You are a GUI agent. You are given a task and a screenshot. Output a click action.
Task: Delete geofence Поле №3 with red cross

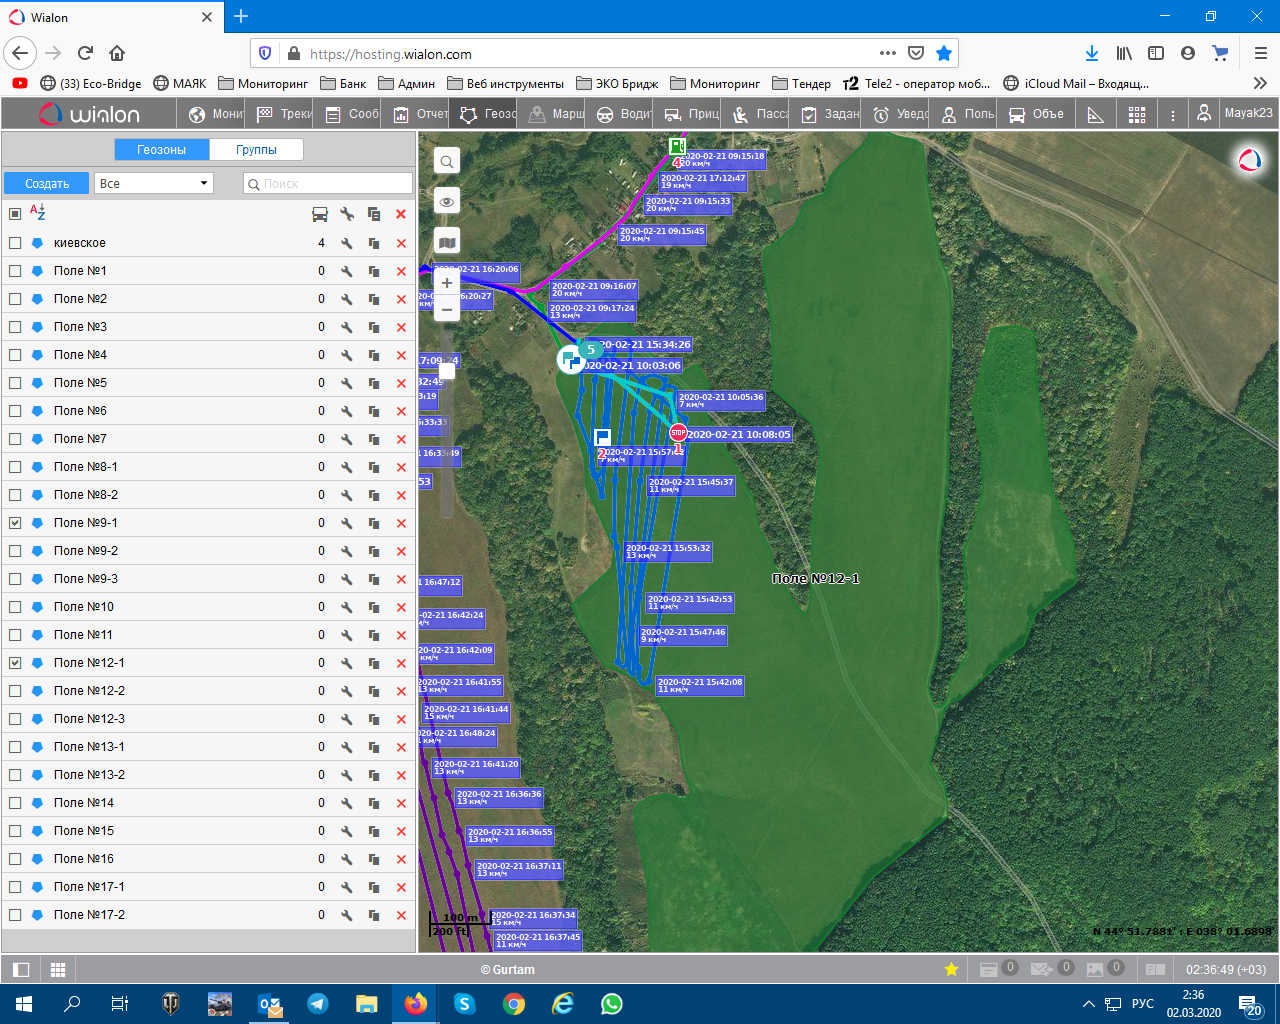pos(401,327)
